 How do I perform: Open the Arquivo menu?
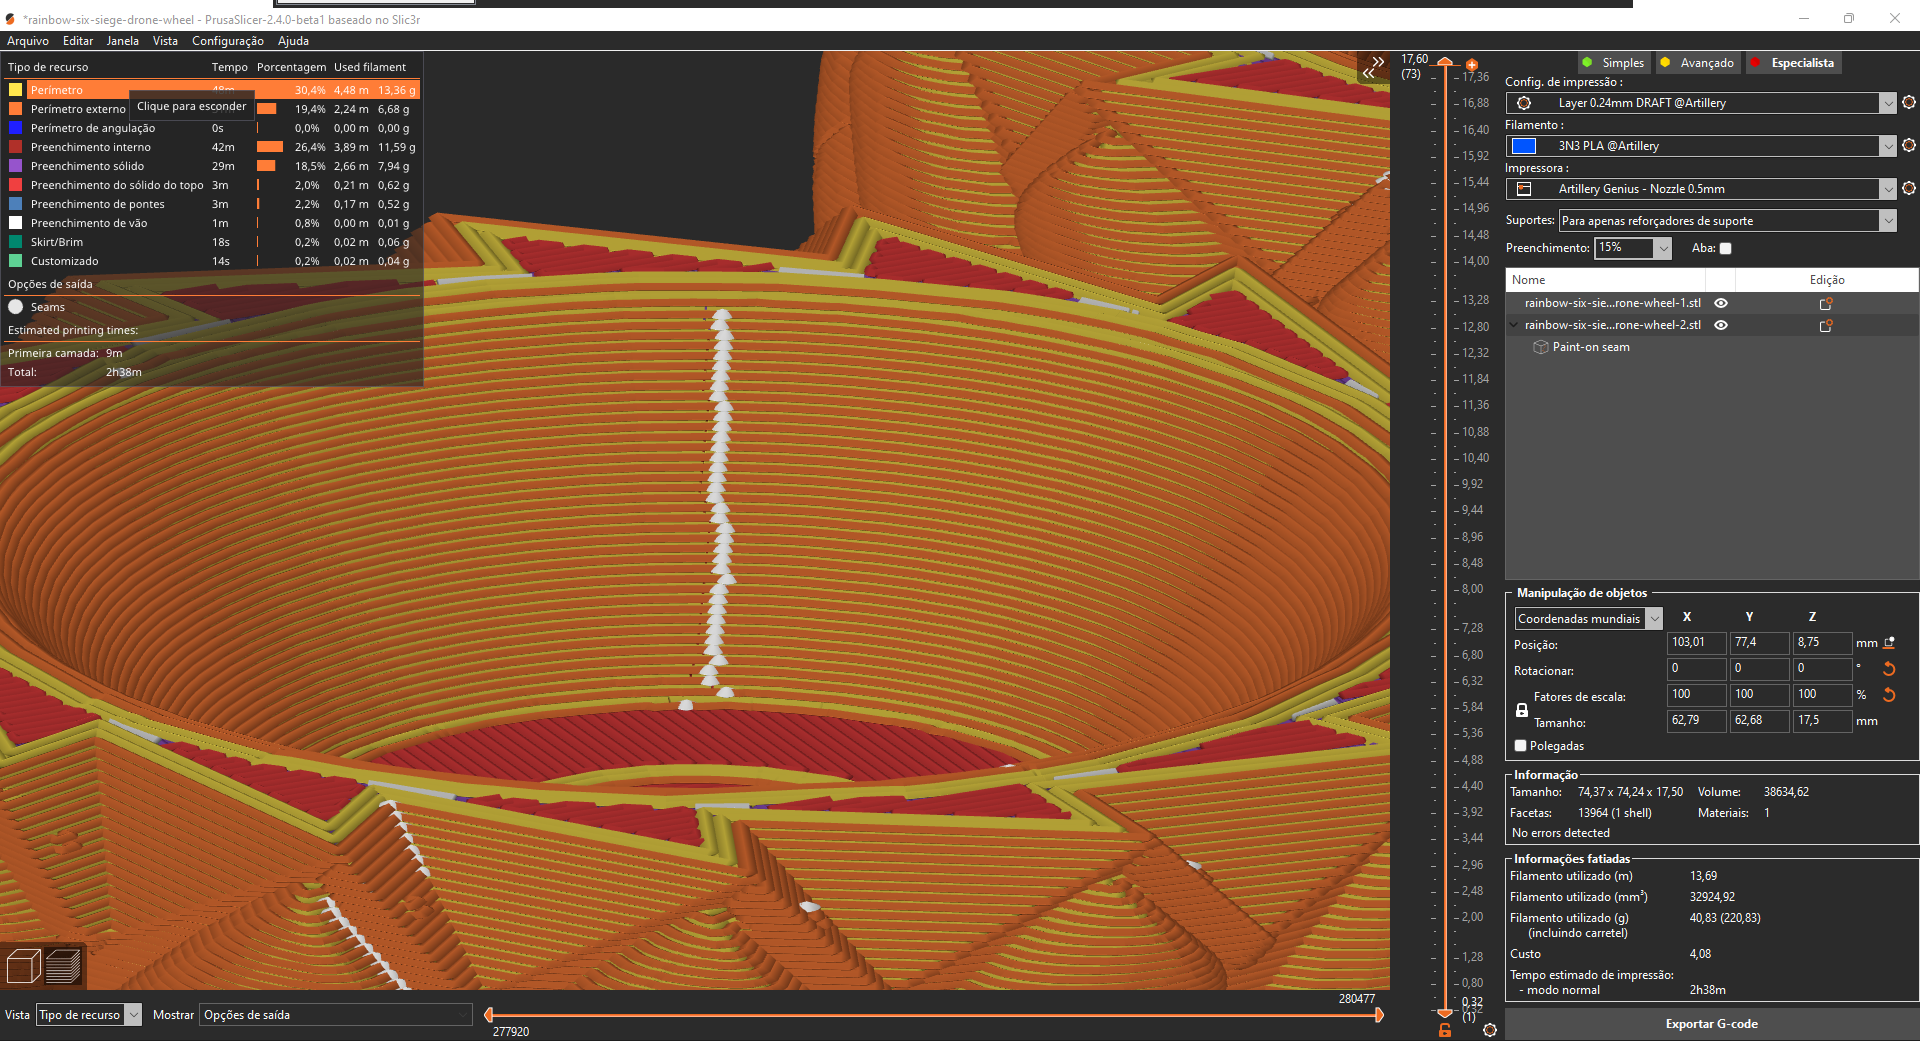[x=28, y=41]
